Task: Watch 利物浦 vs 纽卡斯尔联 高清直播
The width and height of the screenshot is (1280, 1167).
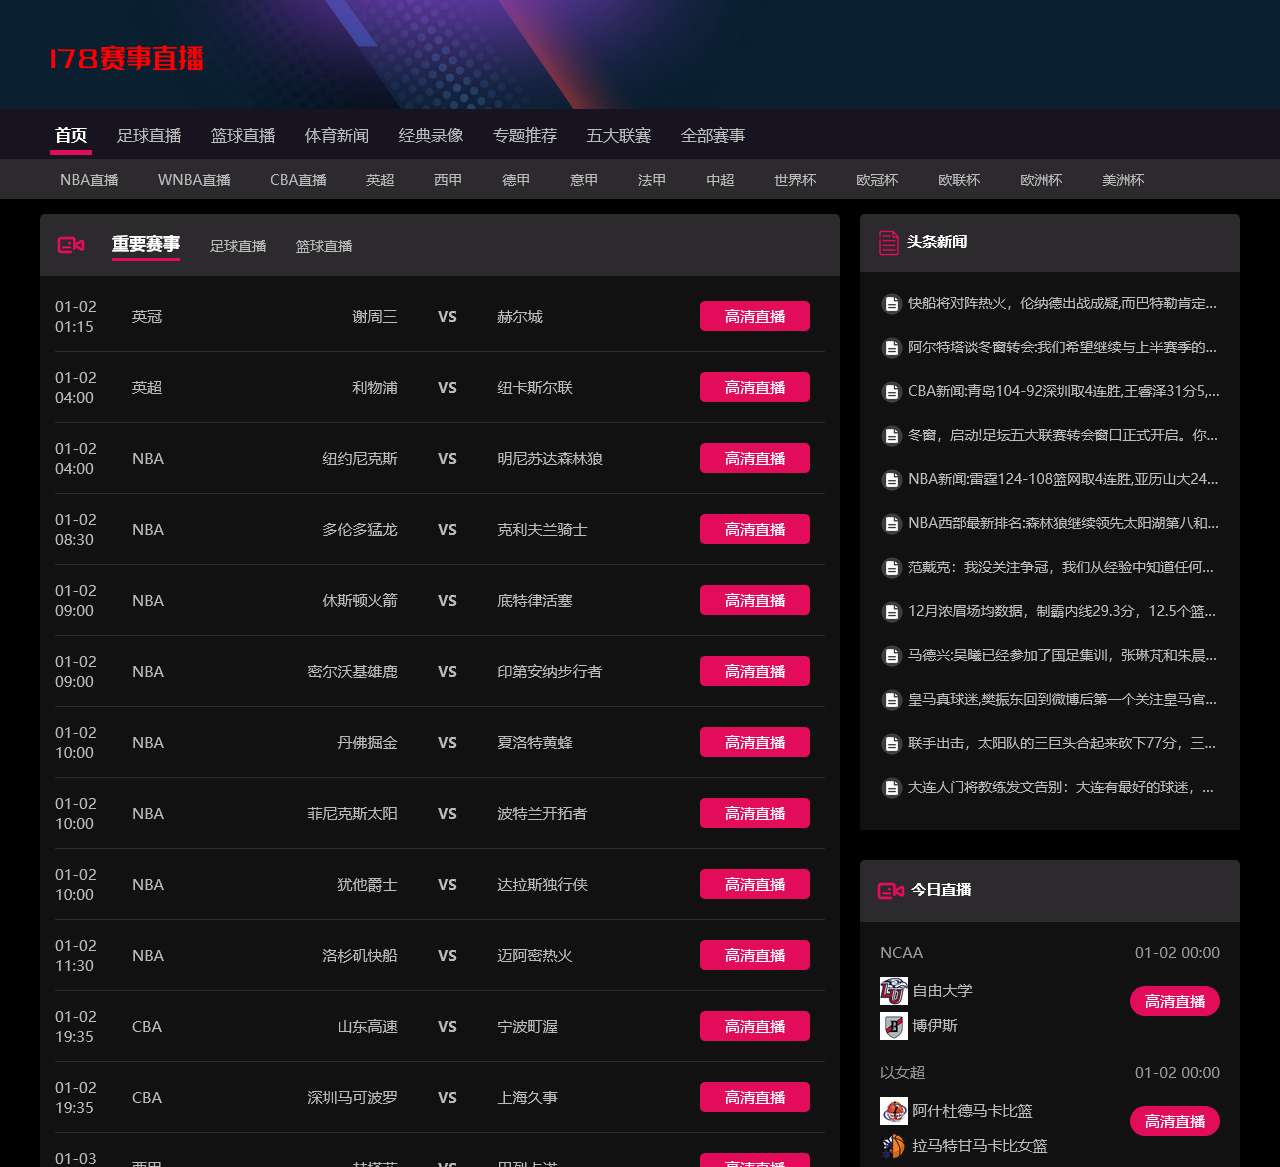Action: (754, 388)
